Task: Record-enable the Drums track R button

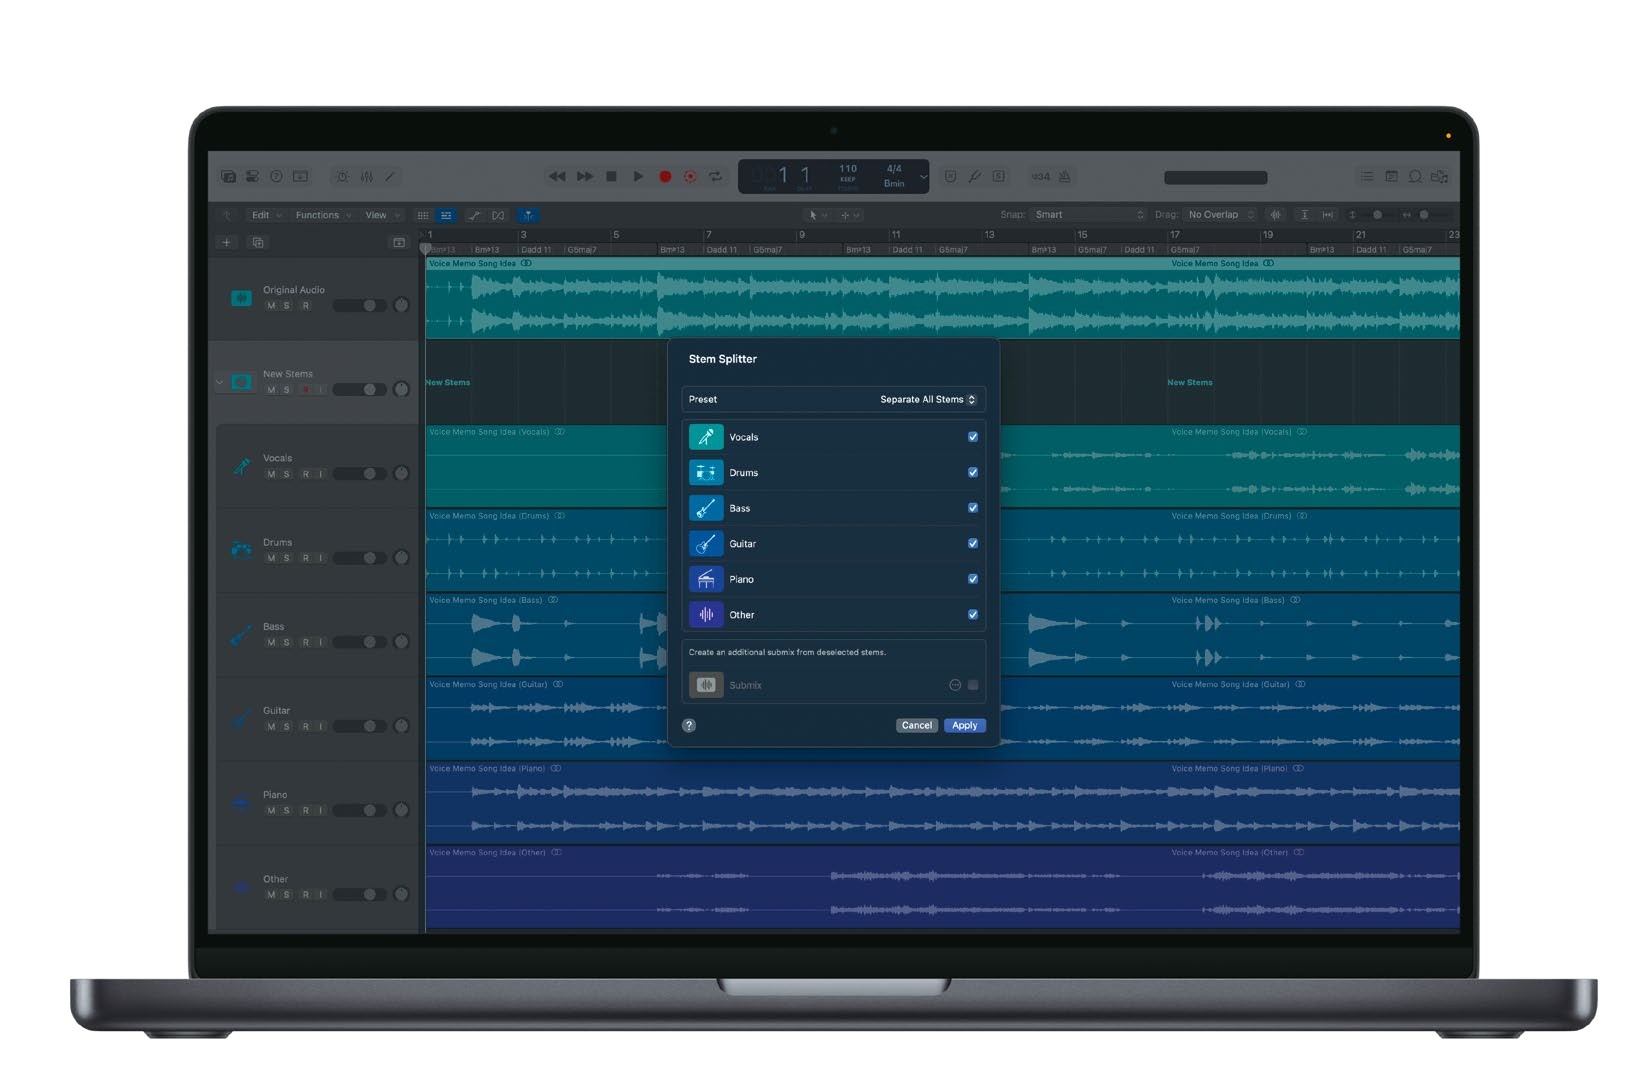Action: [x=306, y=558]
